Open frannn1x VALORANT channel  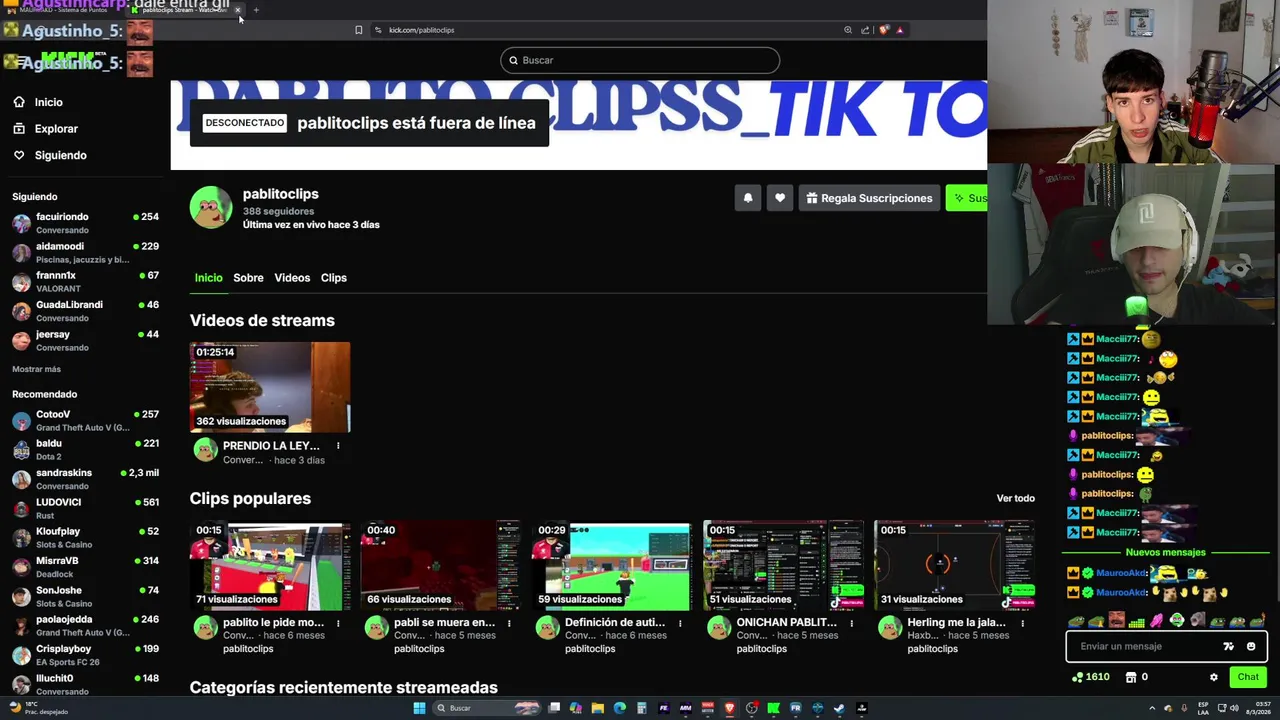(x=86, y=281)
